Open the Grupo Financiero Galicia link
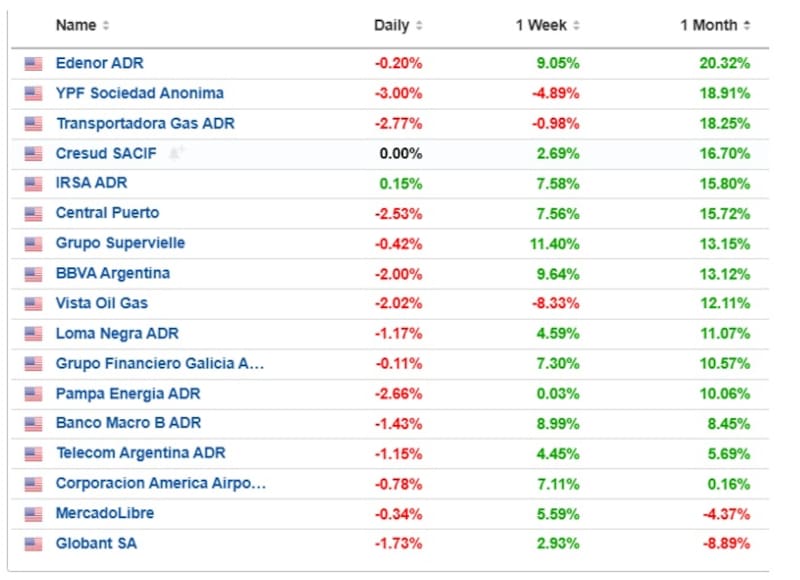800x580 pixels. [159, 364]
